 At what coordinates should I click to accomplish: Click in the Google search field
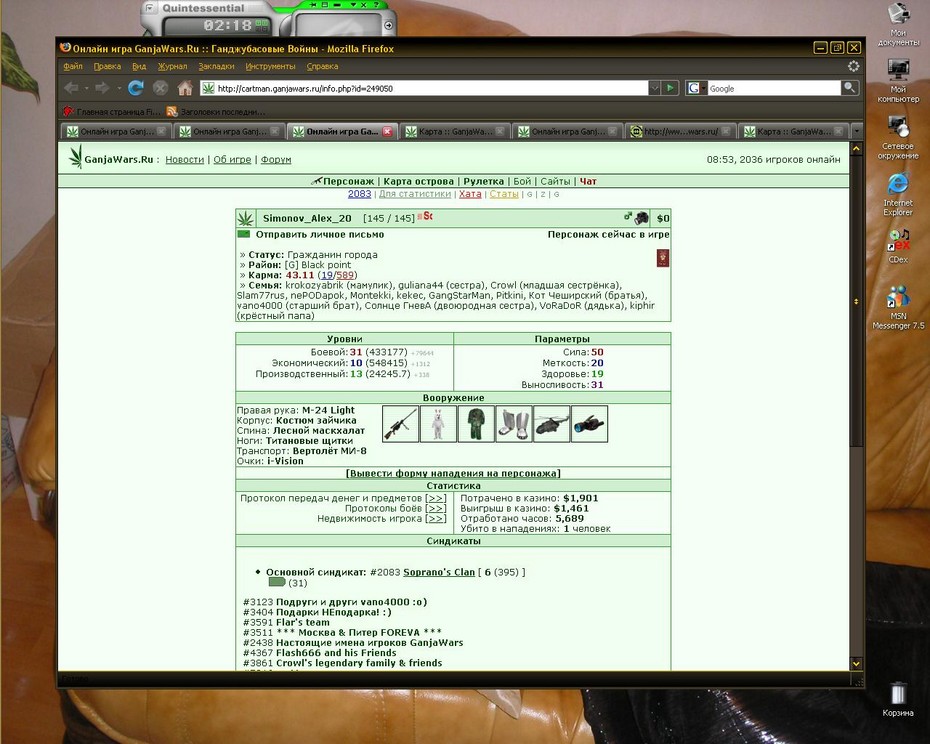[x=773, y=88]
